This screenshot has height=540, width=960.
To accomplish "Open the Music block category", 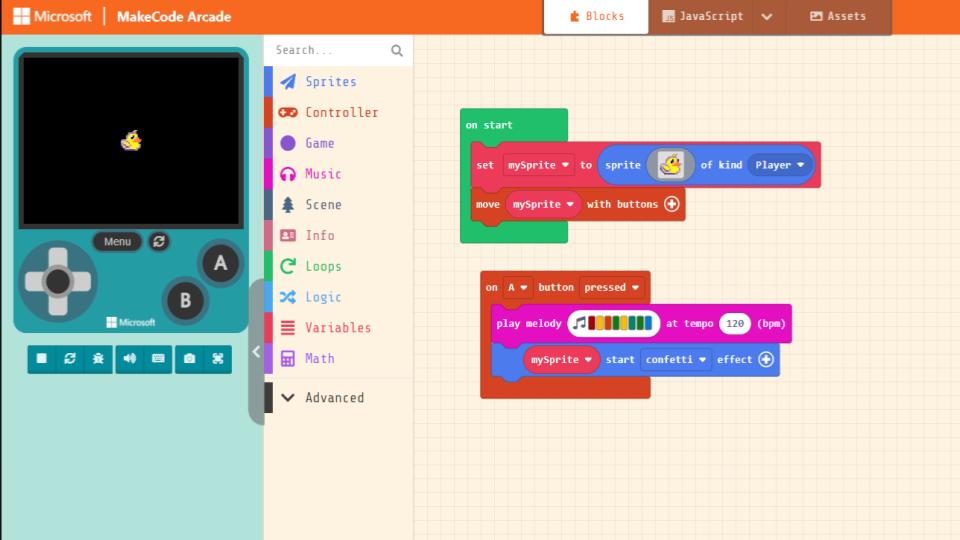I will coord(339,174).
